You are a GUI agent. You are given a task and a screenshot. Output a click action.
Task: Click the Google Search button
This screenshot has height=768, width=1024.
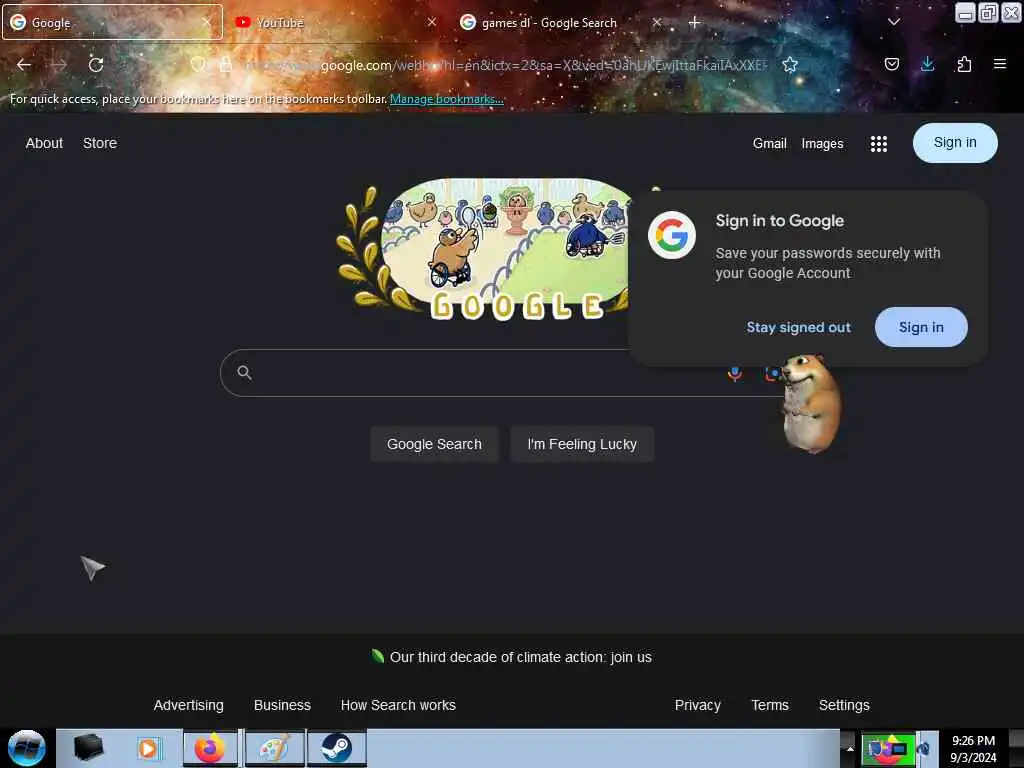pos(434,444)
